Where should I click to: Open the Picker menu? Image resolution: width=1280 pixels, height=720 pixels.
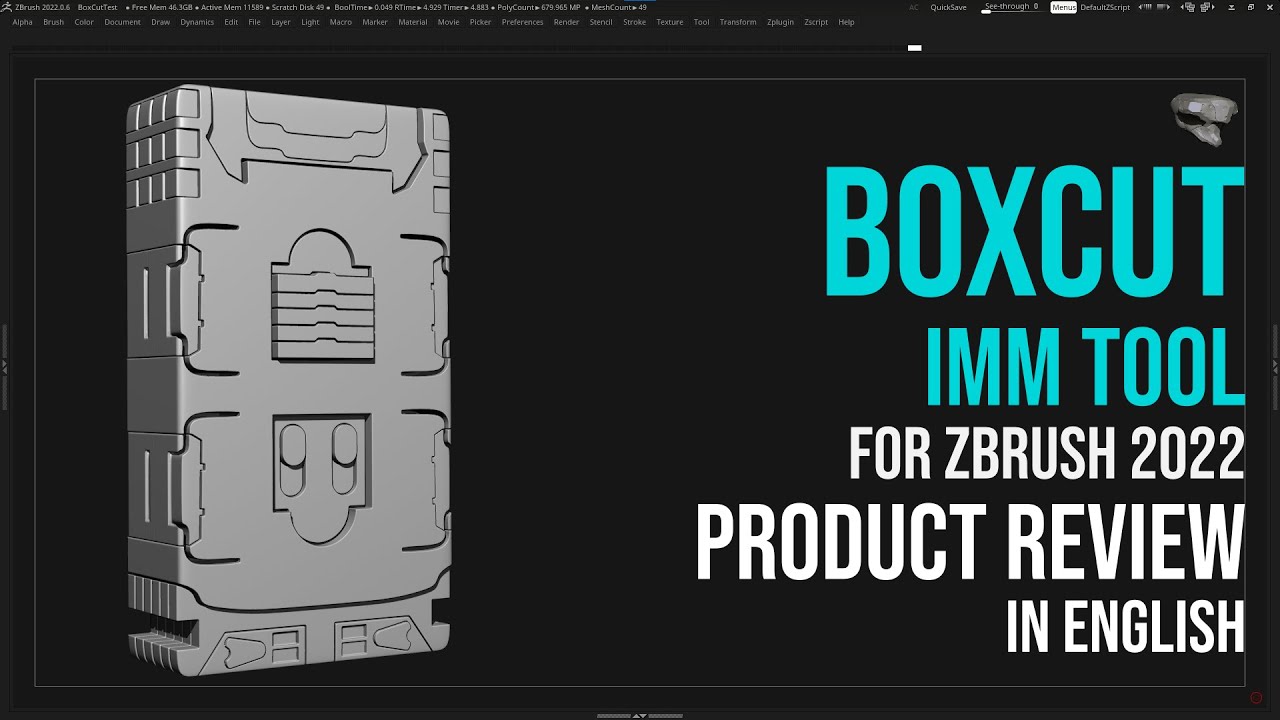[480, 22]
